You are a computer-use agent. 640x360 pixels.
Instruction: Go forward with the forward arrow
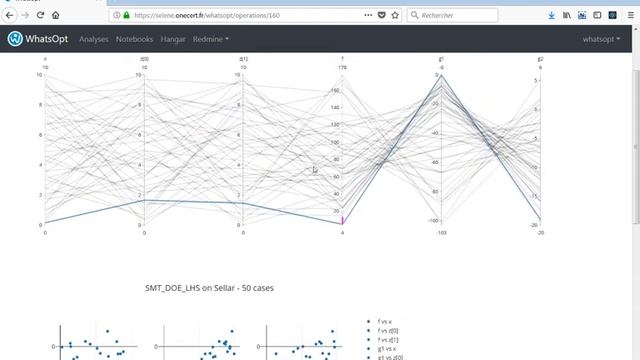click(x=25, y=16)
